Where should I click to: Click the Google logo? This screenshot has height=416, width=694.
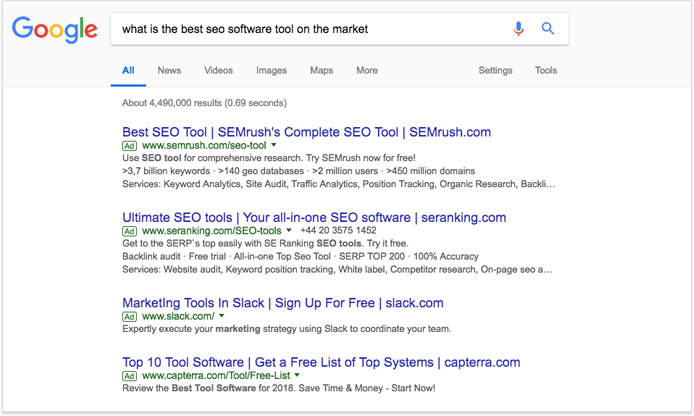pos(54,30)
